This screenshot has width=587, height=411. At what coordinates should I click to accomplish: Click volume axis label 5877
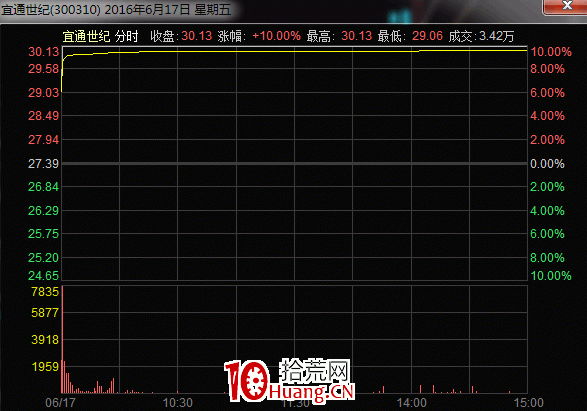pyautogui.click(x=45, y=313)
